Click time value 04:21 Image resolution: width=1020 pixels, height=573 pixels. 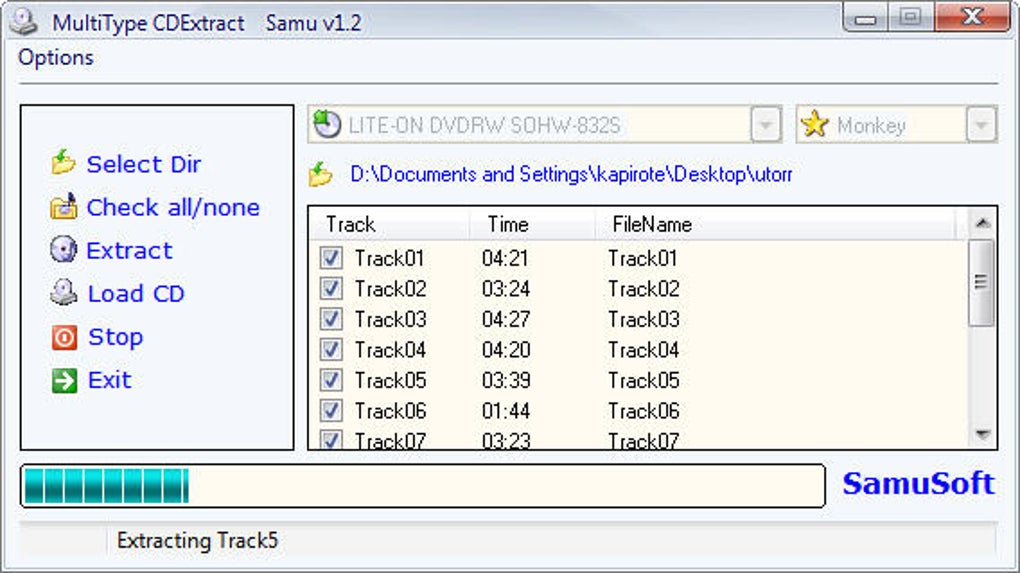click(505, 258)
